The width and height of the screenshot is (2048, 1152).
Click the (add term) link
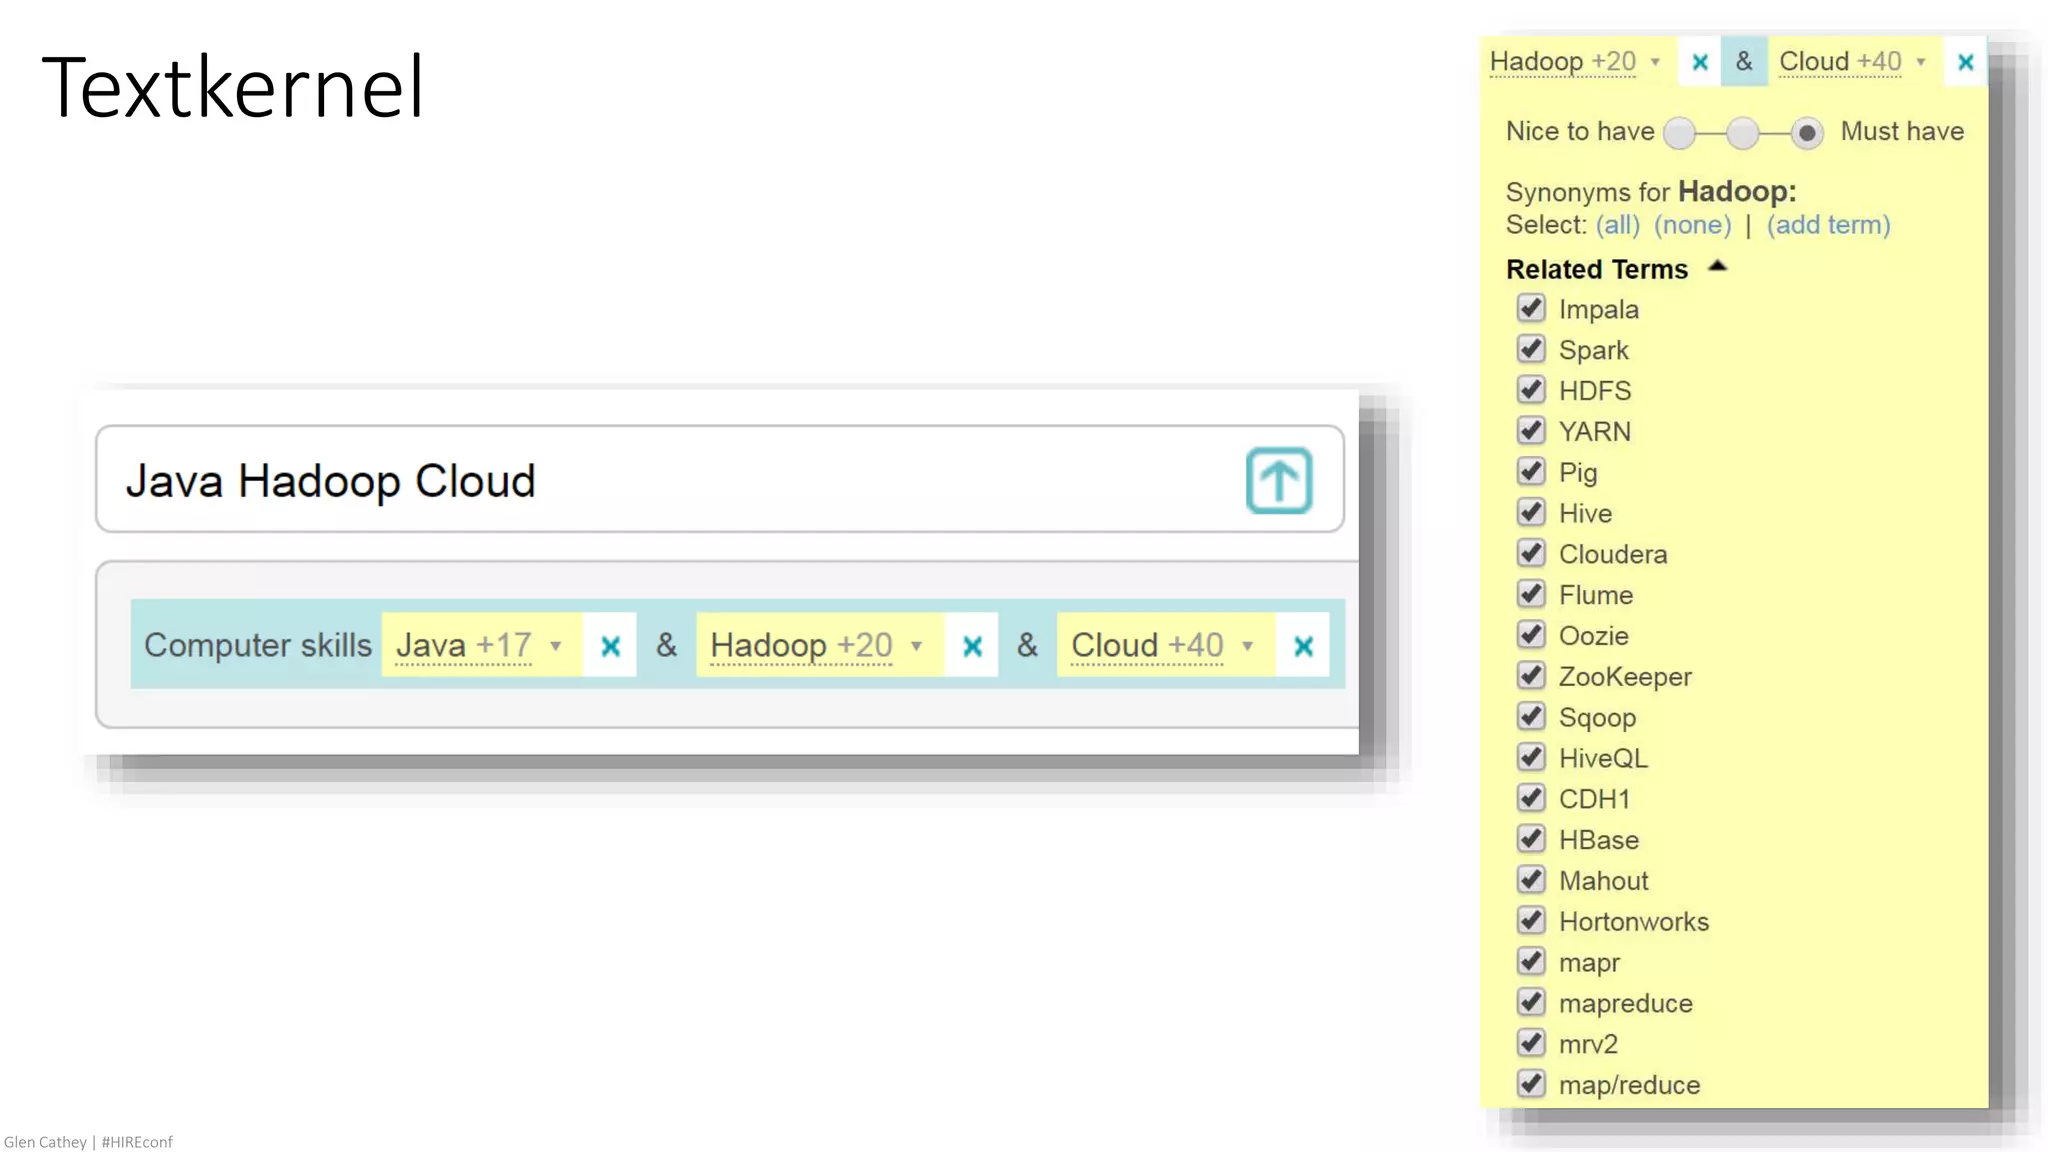(1828, 225)
